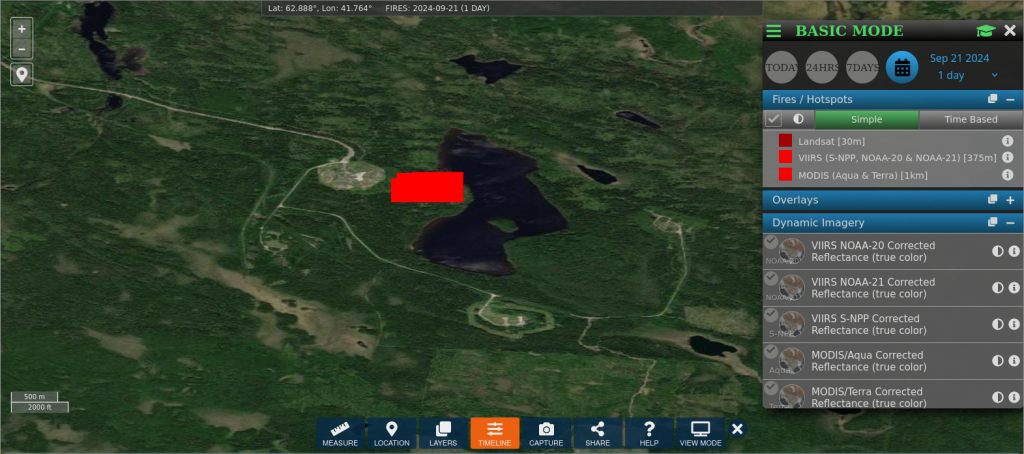Pop out the Overlays section
The image size is (1024, 454).
[993, 200]
